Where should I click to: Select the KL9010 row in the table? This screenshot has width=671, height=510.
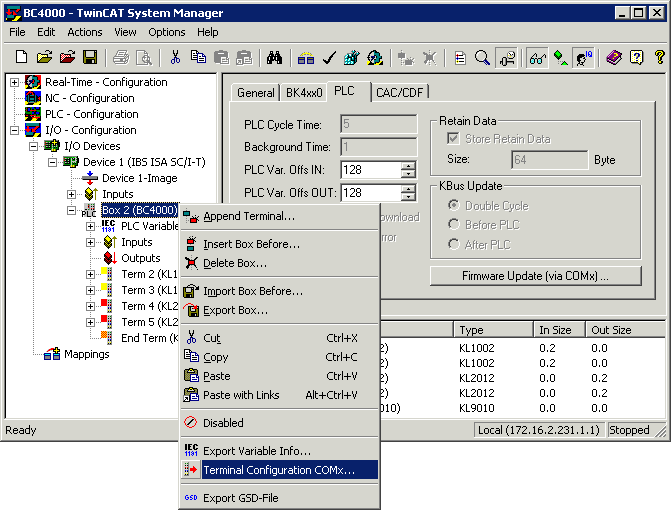pos(522,408)
